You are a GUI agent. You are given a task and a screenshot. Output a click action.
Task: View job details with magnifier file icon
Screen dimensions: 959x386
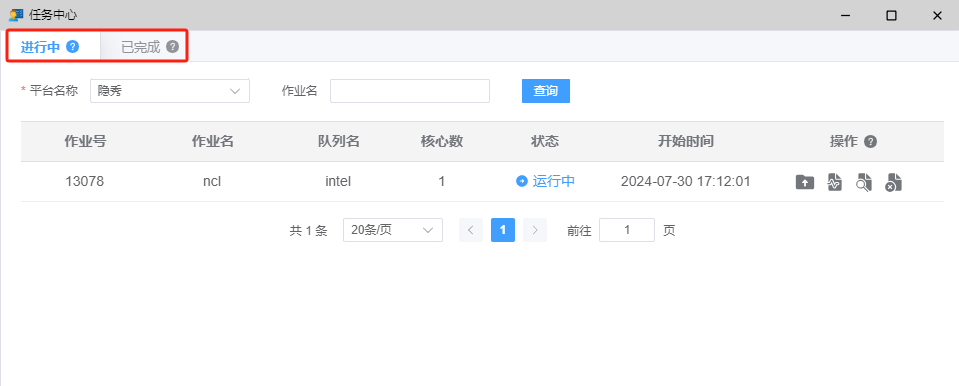[x=864, y=182]
